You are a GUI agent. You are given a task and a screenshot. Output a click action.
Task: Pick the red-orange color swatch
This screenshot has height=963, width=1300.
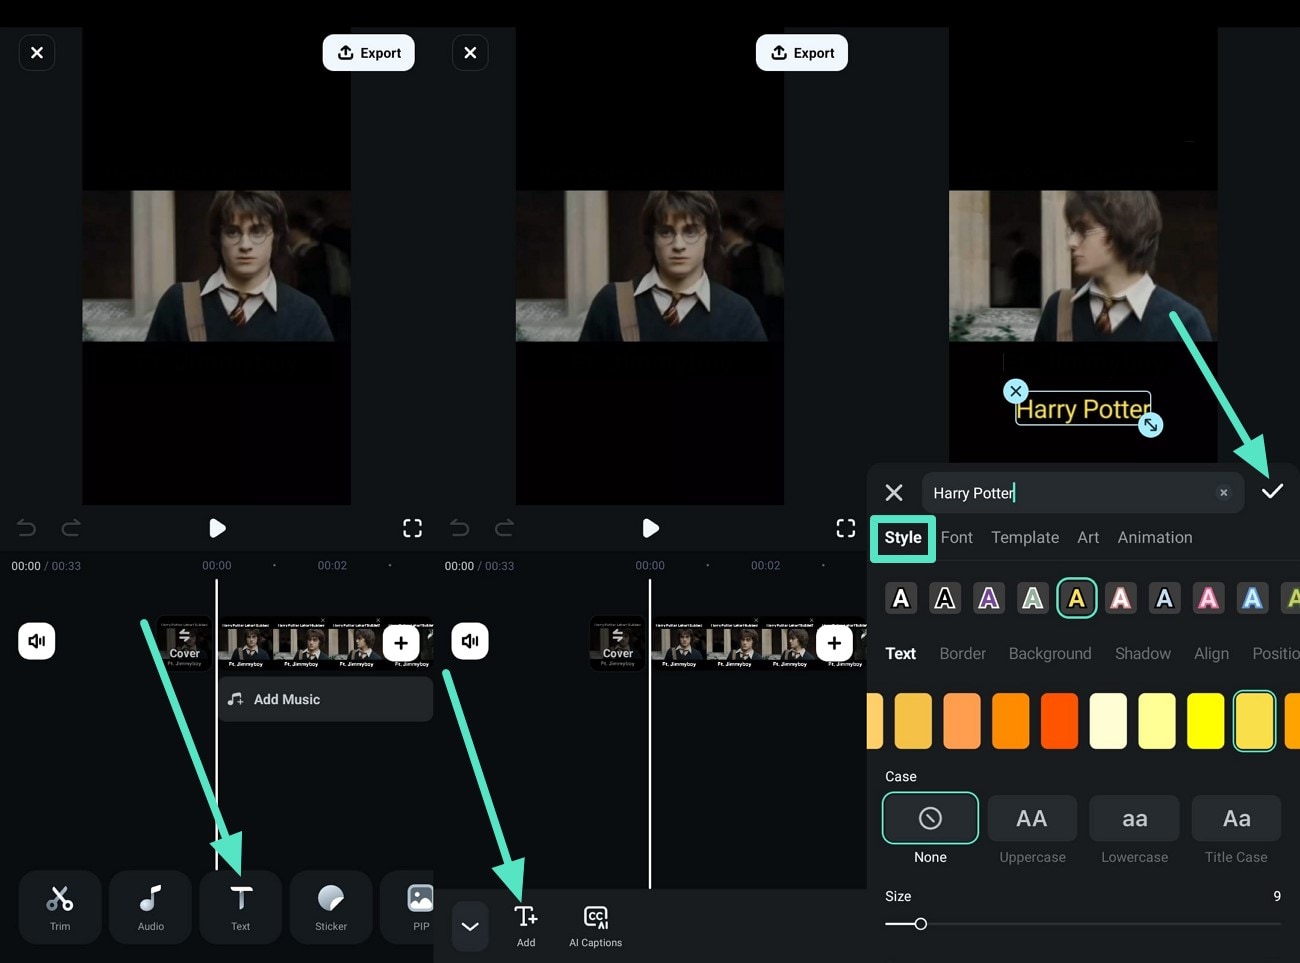click(1059, 721)
